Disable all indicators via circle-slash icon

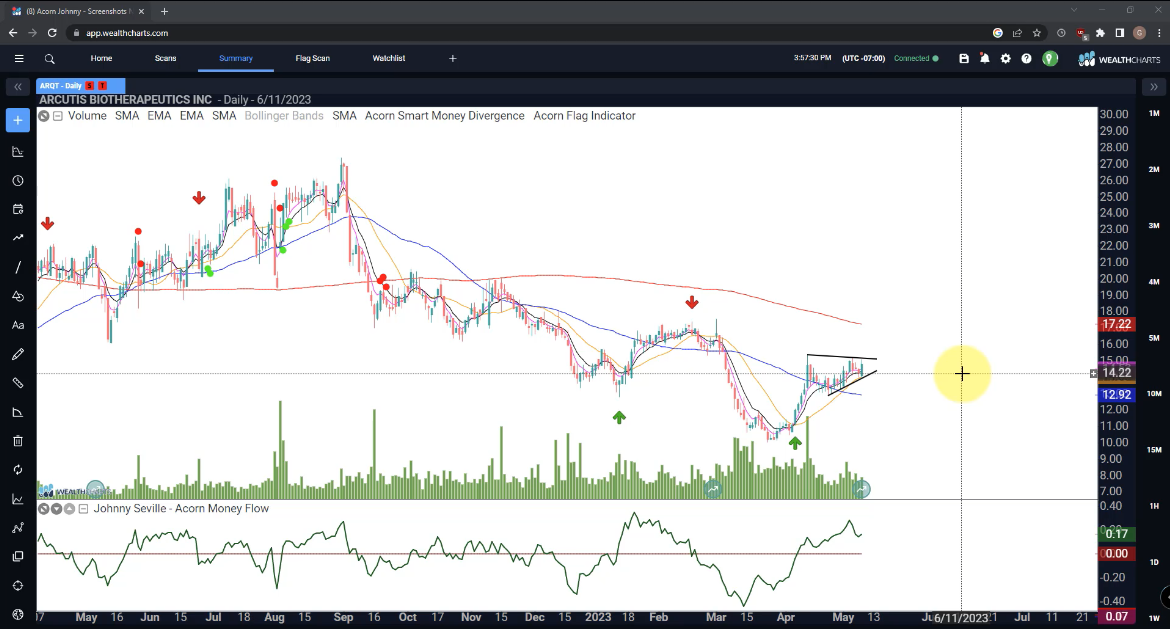pyautogui.click(x=44, y=116)
